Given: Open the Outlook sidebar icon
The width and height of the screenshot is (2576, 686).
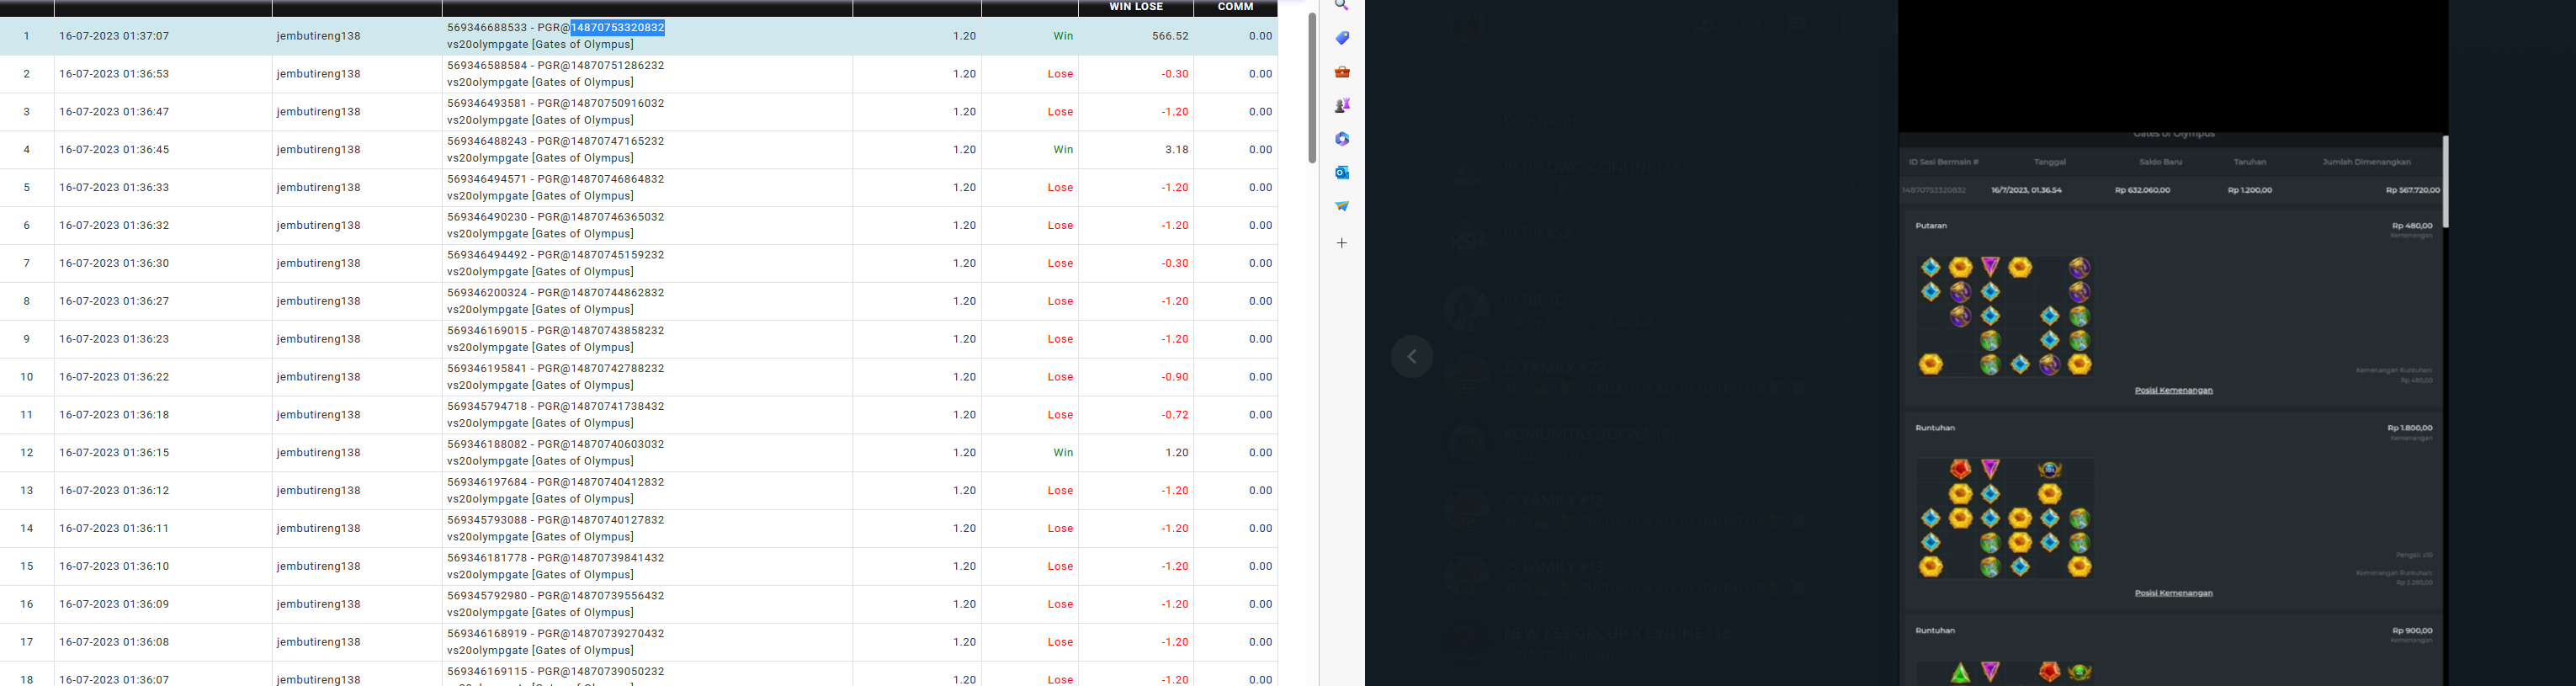Looking at the screenshot, I should click(1342, 172).
